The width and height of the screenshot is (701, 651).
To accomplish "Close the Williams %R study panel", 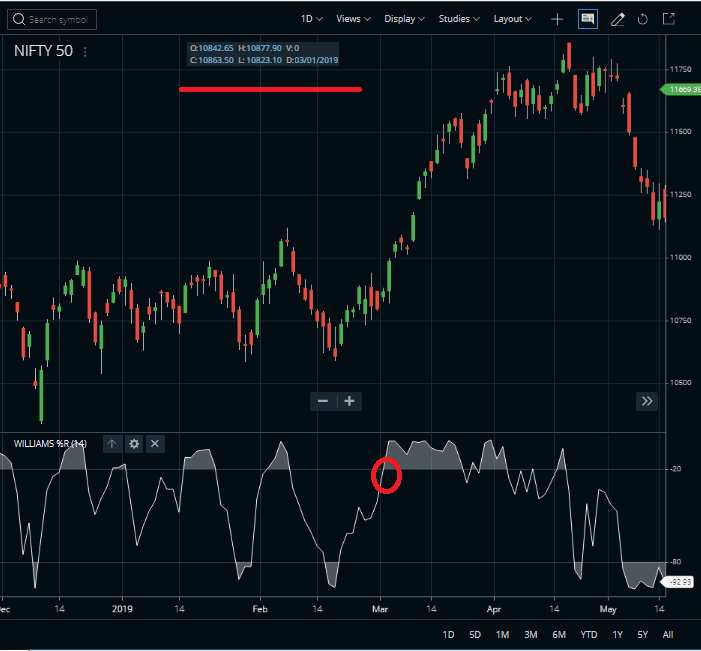I will tap(155, 444).
